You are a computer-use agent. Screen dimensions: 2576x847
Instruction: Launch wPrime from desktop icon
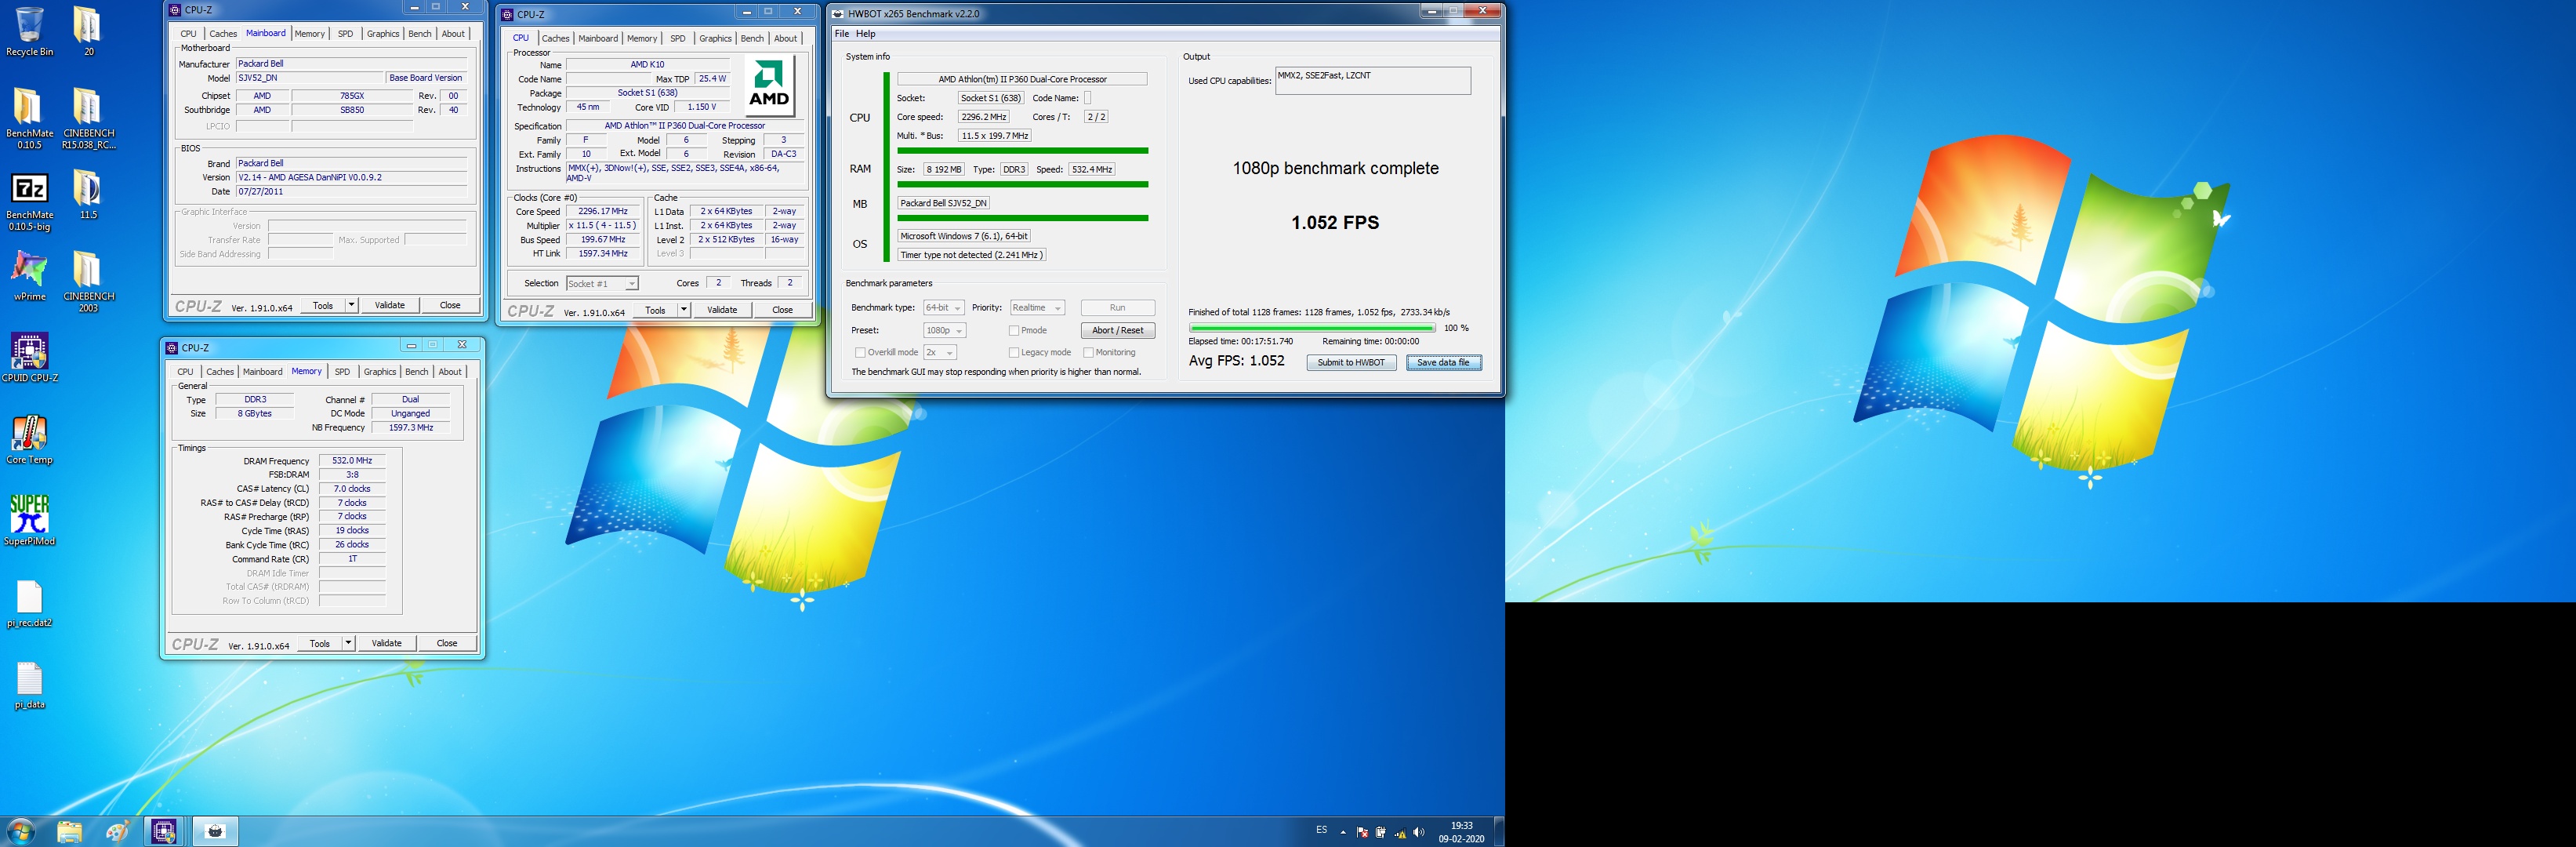30,276
